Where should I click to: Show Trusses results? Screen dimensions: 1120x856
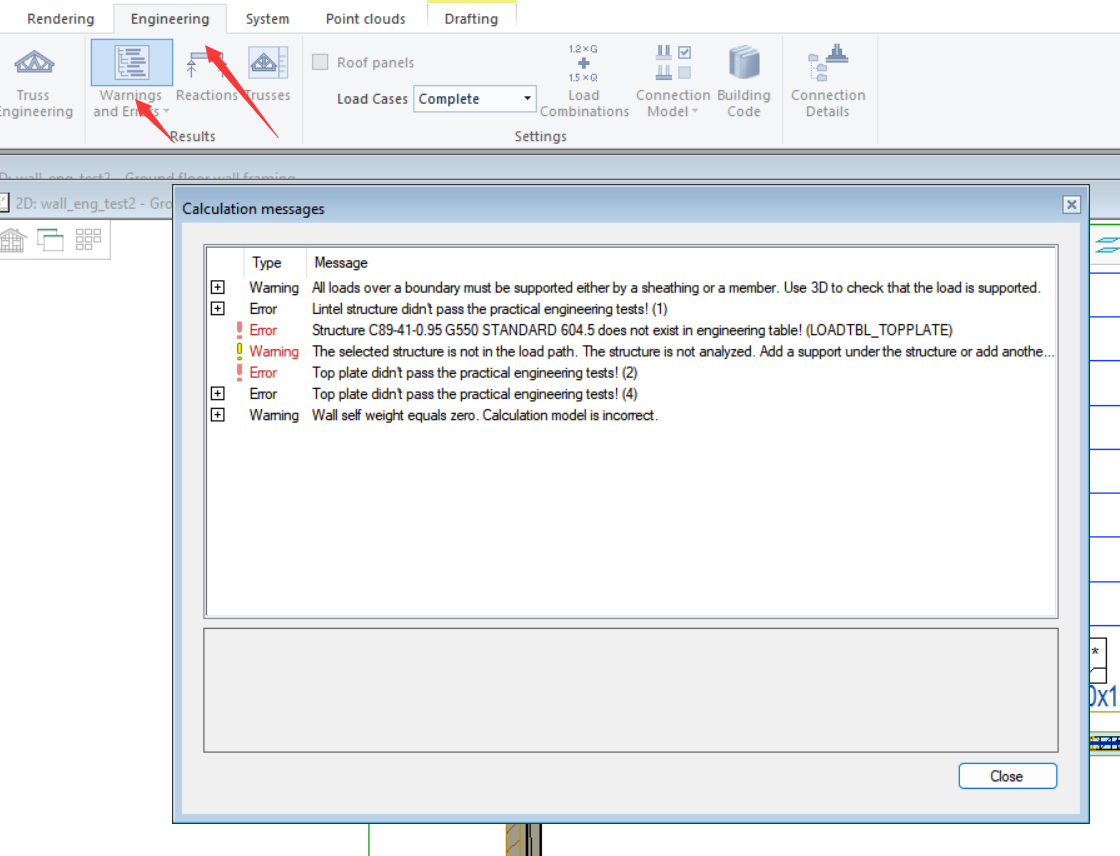268,76
